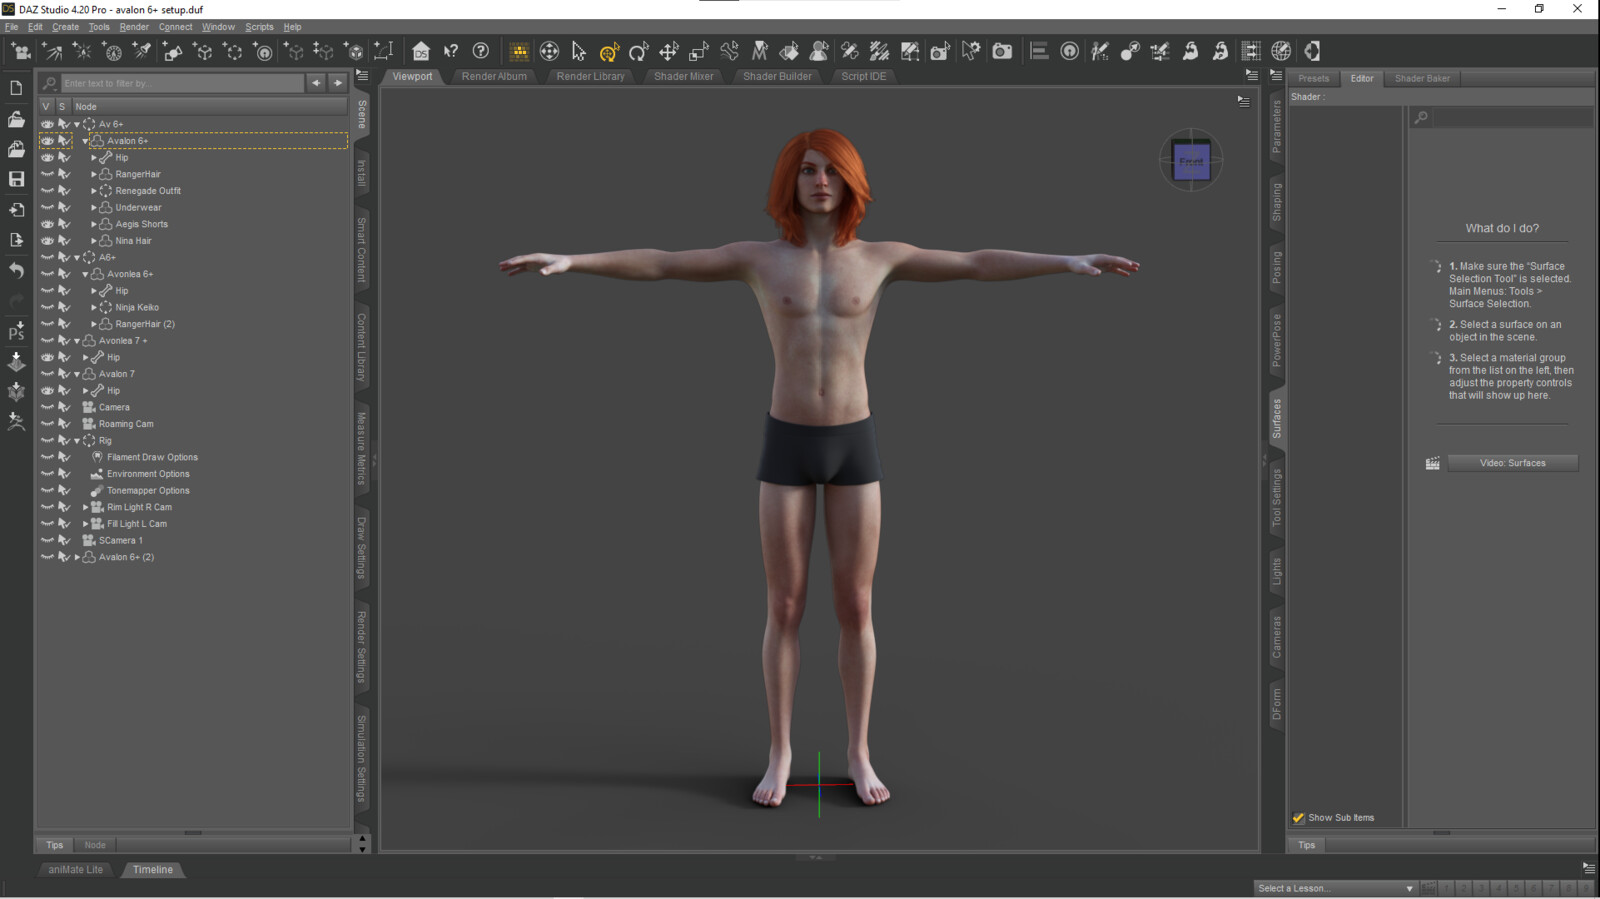Collapse the Av 6+ group
The image size is (1600, 899).
pos(77,125)
